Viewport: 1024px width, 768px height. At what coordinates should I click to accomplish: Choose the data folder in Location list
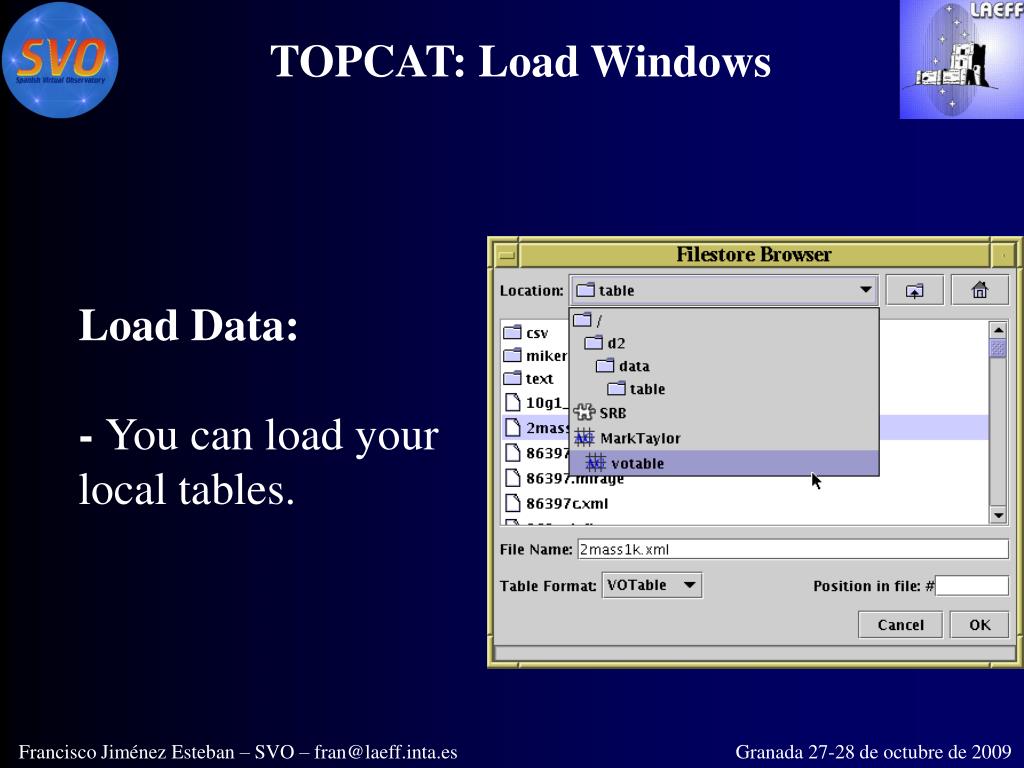724,366
